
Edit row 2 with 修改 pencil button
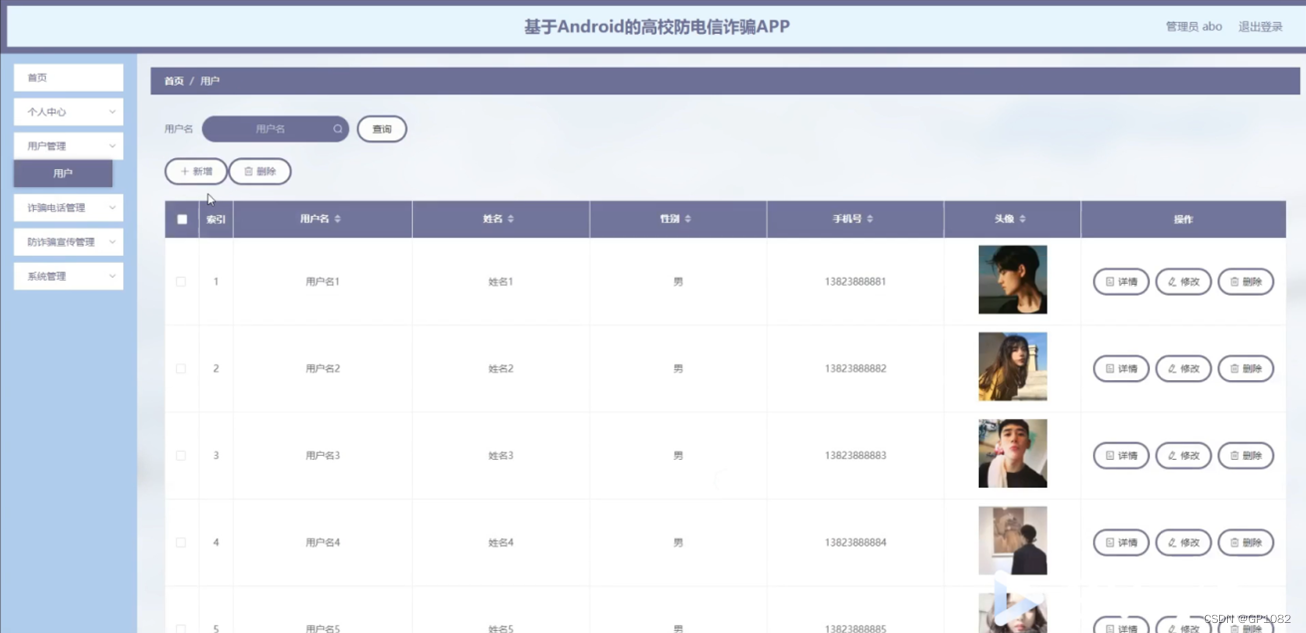click(1183, 369)
